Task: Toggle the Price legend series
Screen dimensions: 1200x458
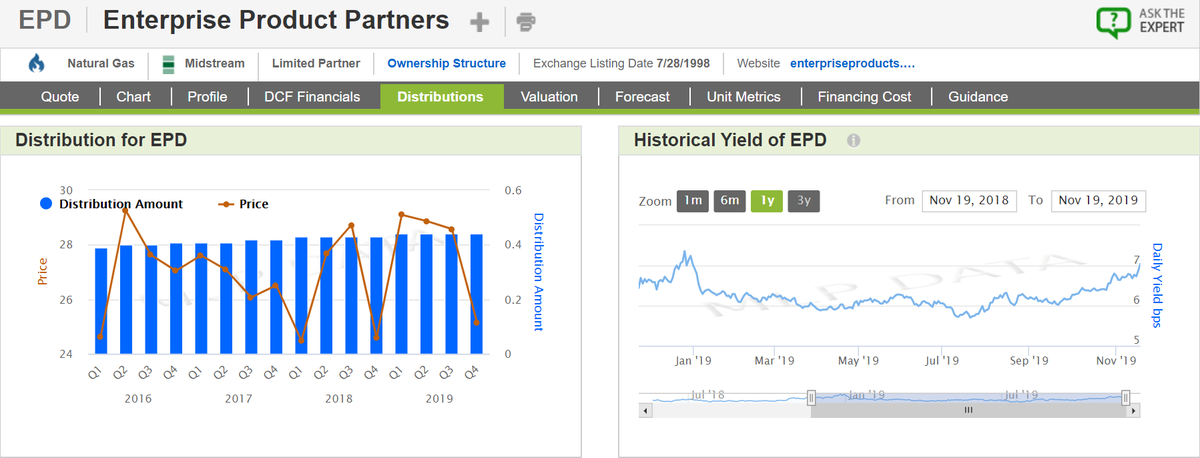Action: tap(243, 204)
